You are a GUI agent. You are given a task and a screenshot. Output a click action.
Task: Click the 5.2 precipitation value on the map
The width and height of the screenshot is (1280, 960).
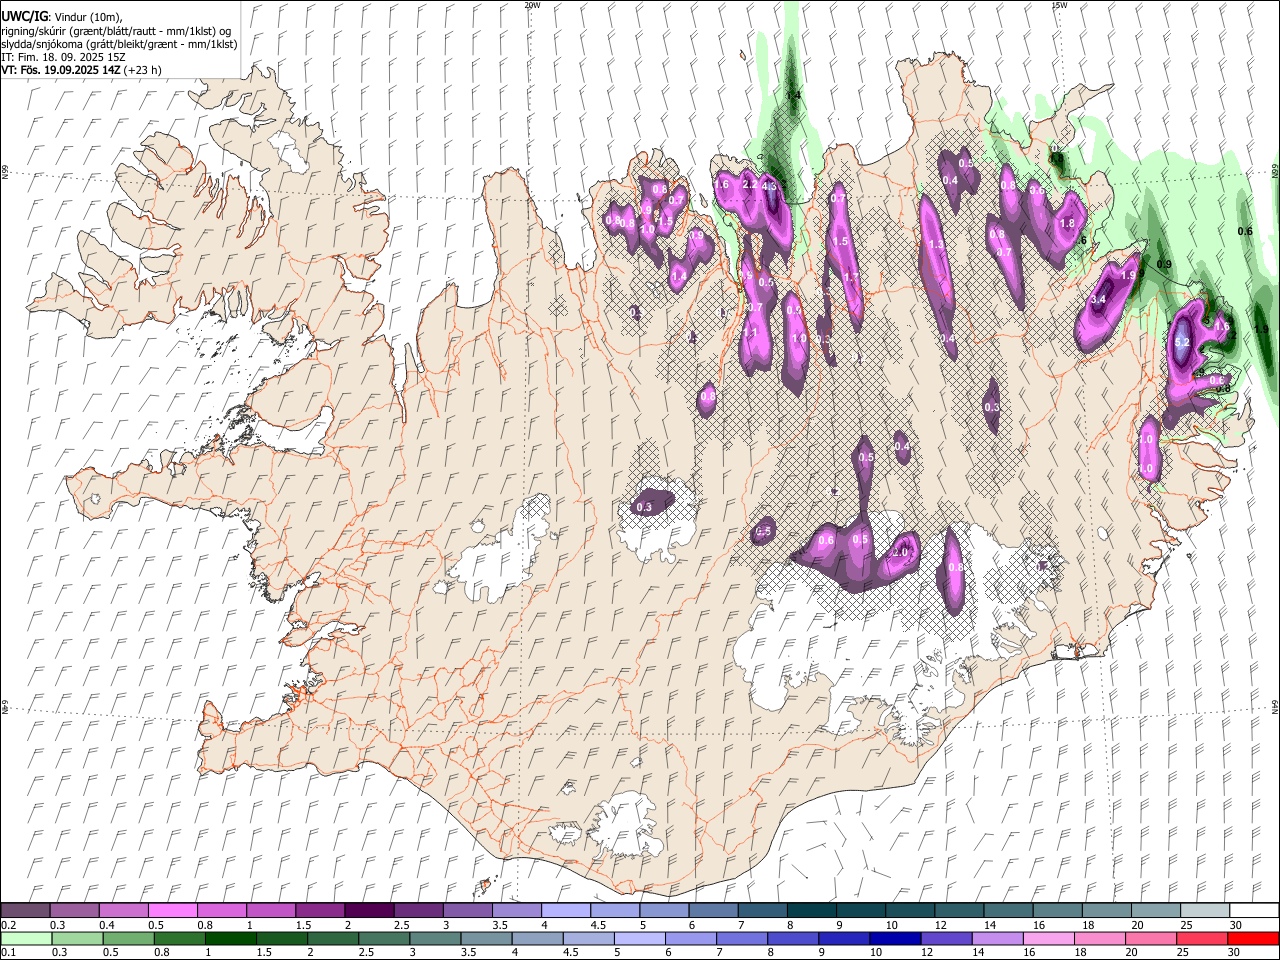(1181, 343)
